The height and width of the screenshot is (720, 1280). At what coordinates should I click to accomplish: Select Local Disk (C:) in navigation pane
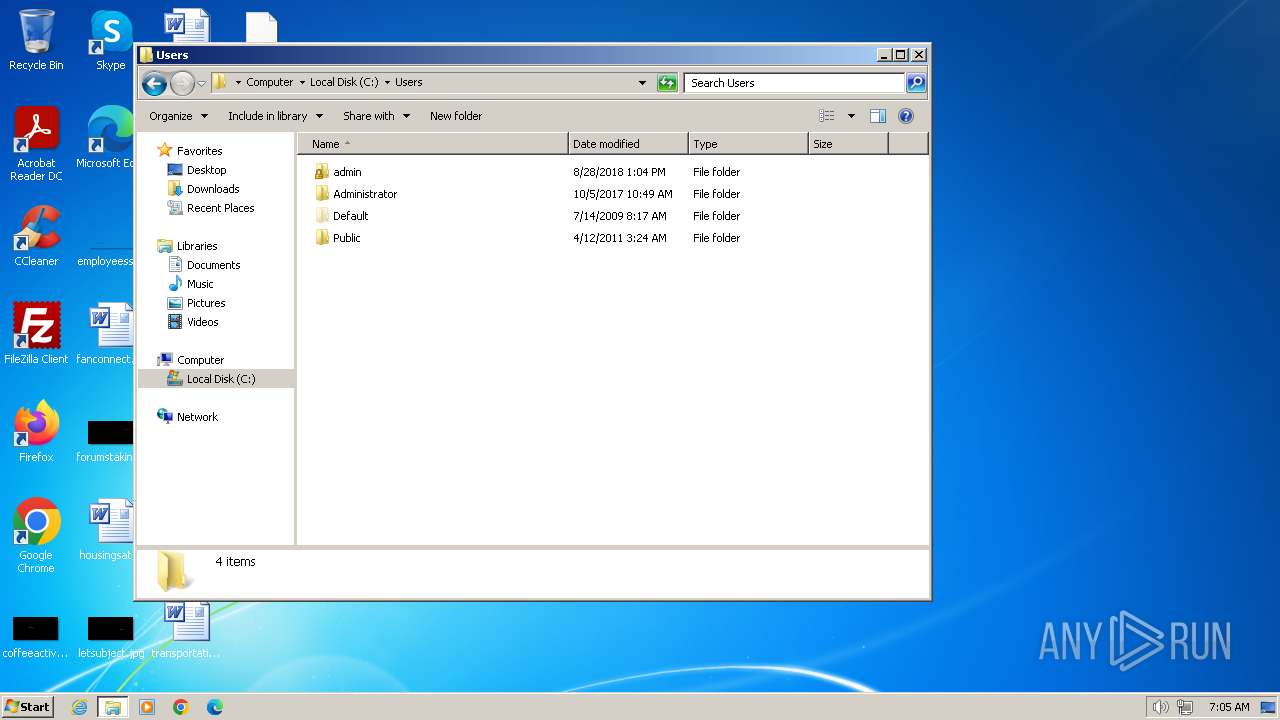[x=216, y=379]
